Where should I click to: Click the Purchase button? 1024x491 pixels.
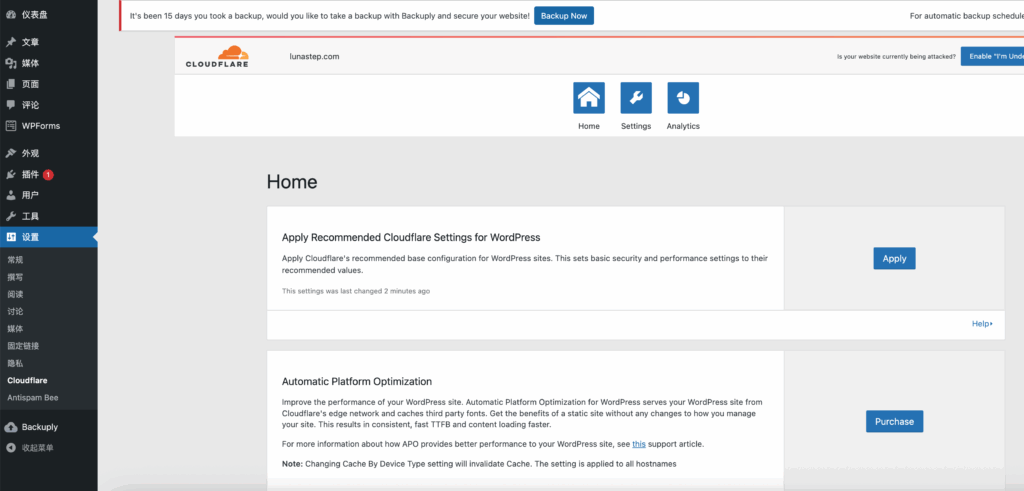894,421
